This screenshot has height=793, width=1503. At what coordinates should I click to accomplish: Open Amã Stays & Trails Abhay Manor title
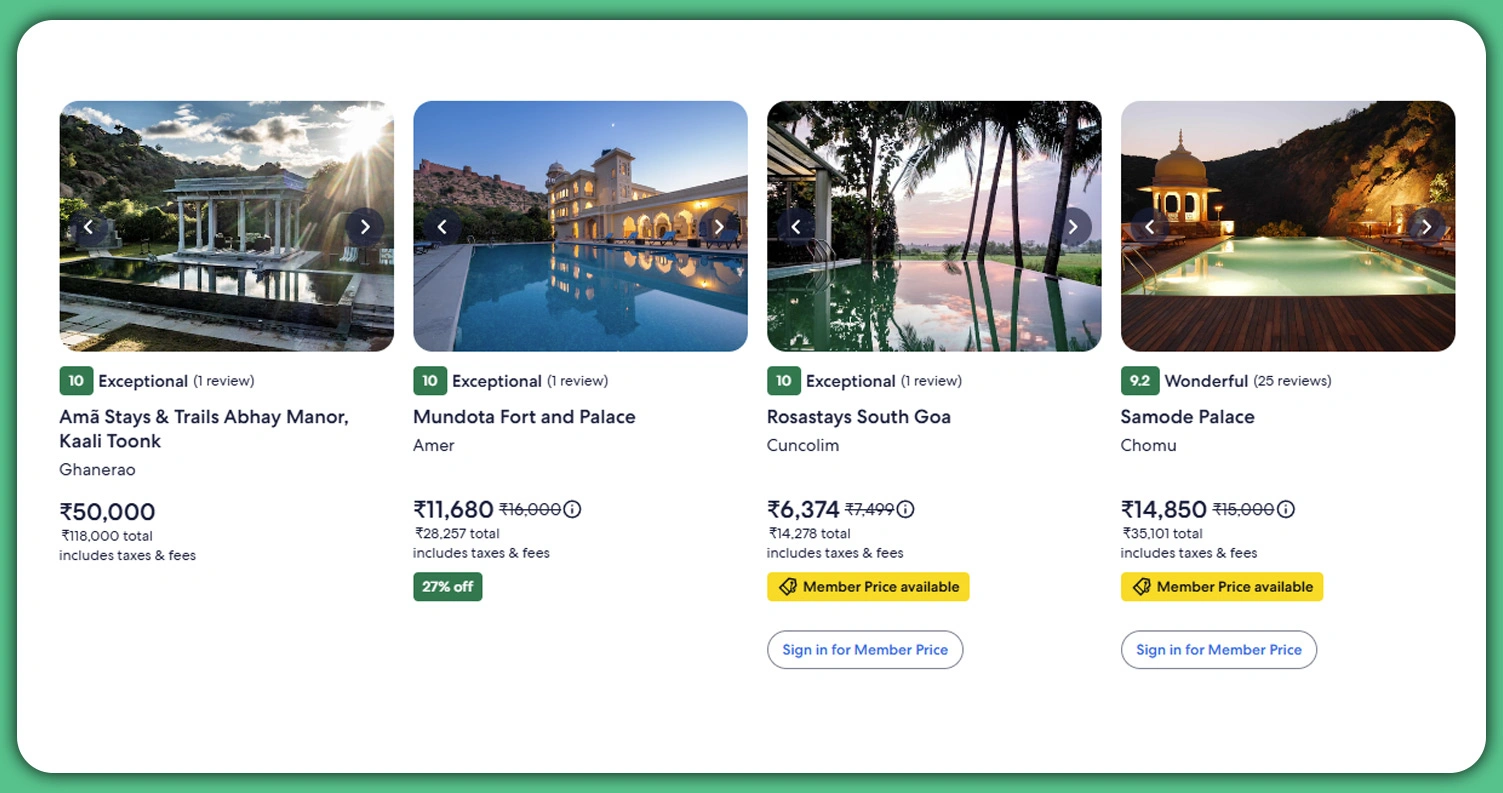pos(204,428)
